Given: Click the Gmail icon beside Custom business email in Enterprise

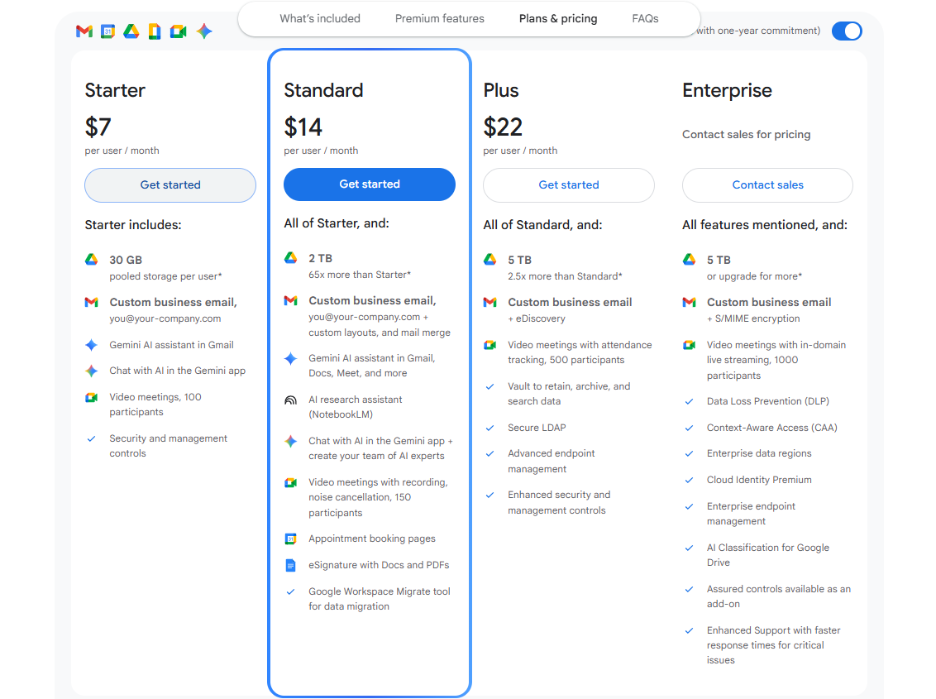Looking at the screenshot, I should click(x=687, y=302).
